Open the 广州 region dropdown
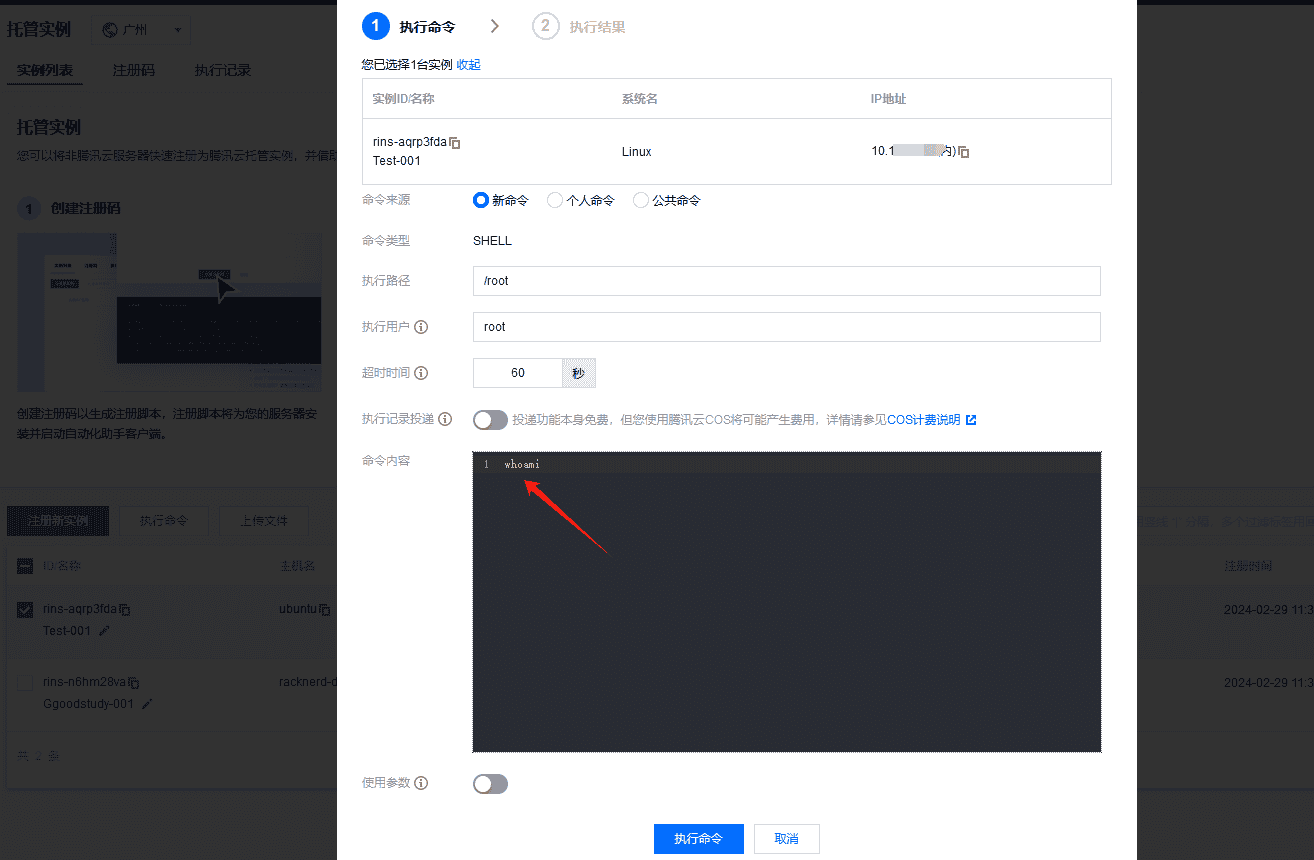Viewport: 1314px width, 860px height. click(x=140, y=28)
